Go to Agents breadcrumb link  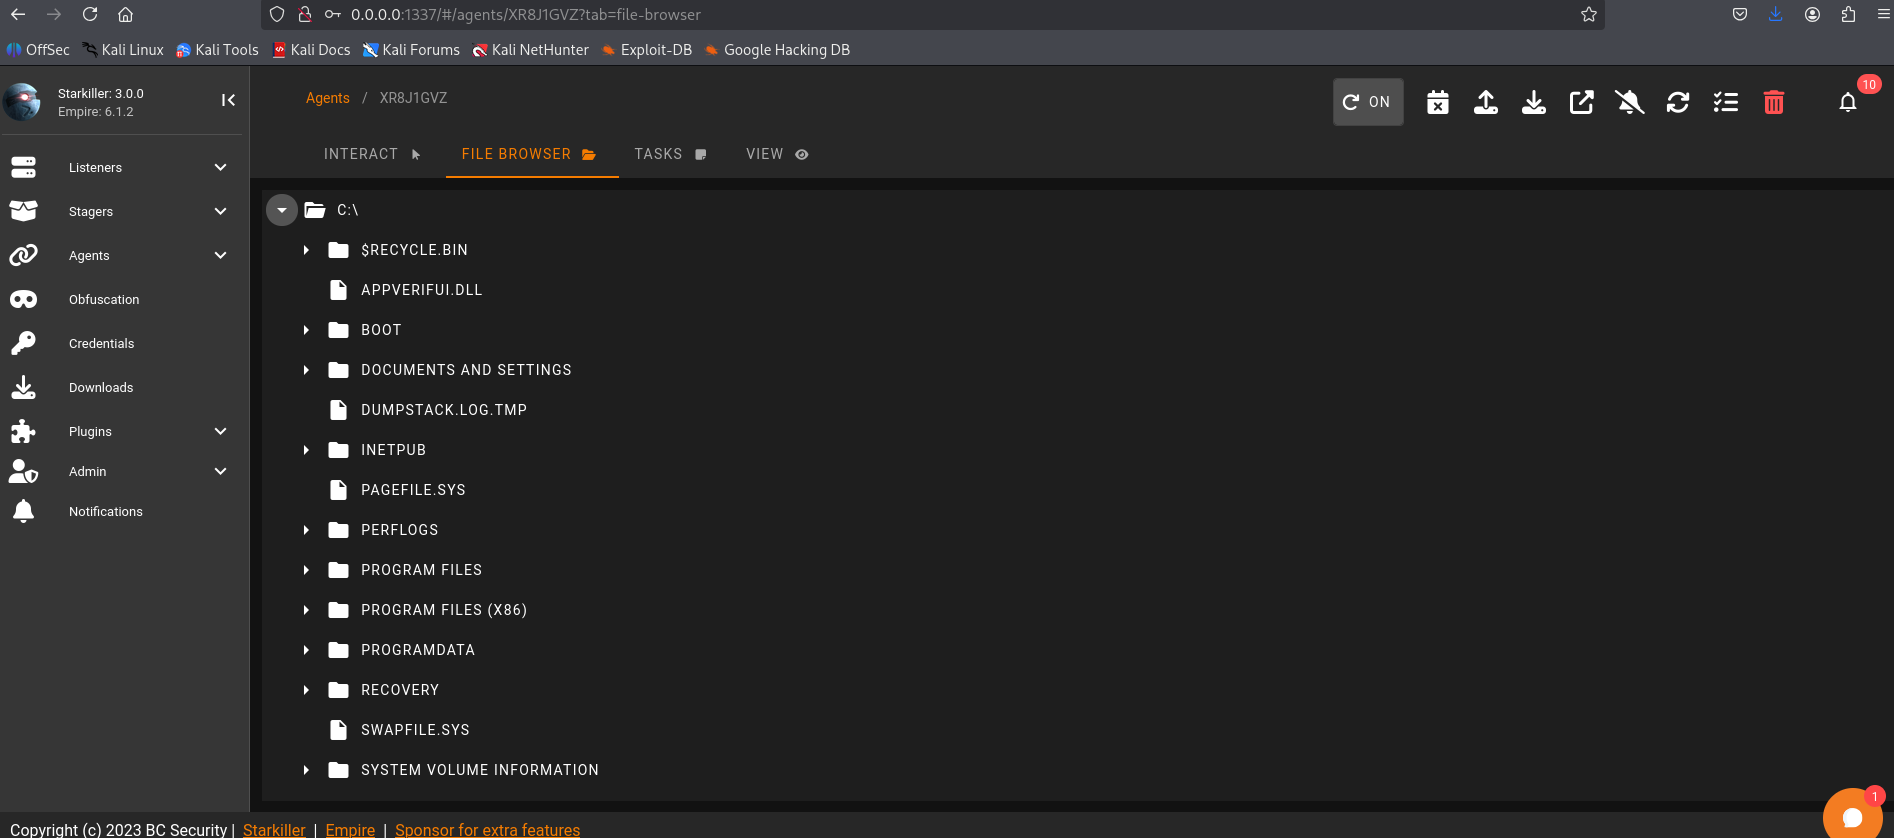[327, 98]
